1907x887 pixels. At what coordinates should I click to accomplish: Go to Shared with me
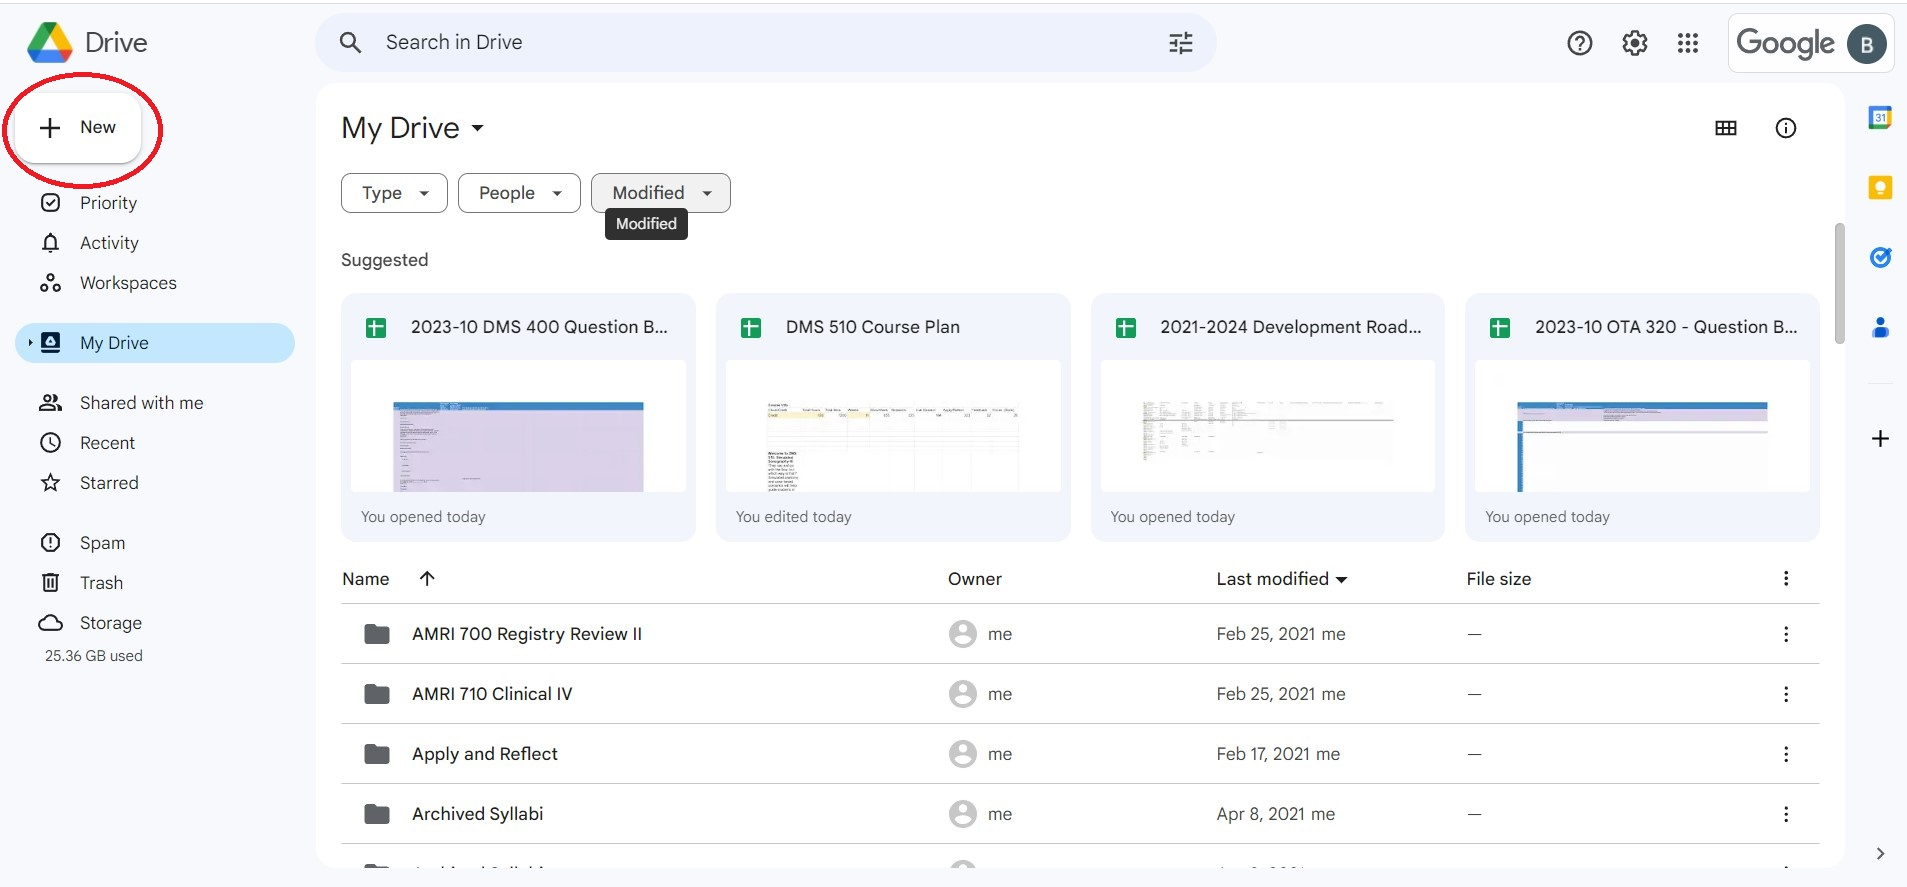point(141,403)
